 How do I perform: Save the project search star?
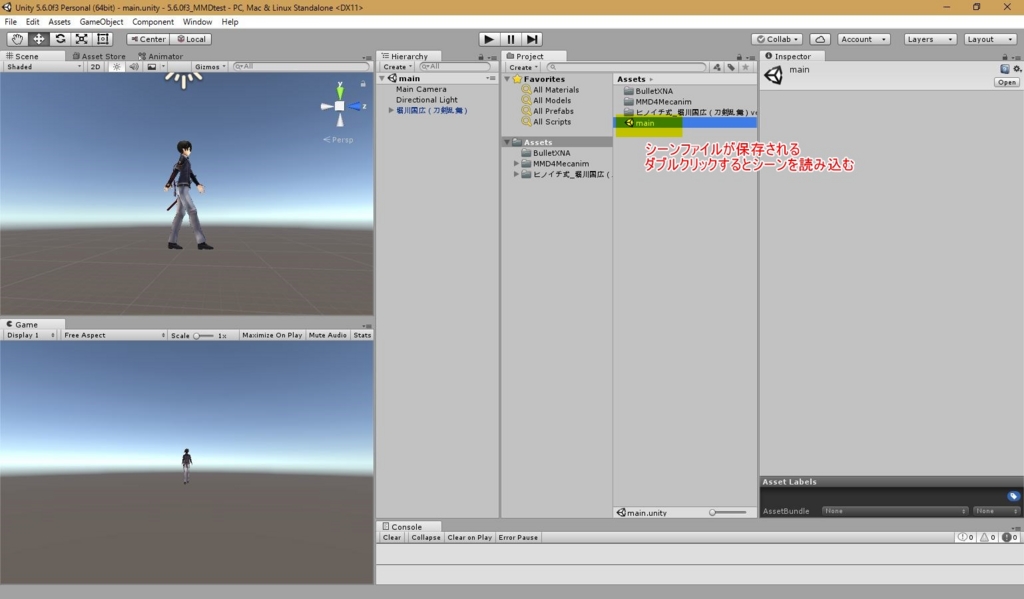(x=745, y=67)
